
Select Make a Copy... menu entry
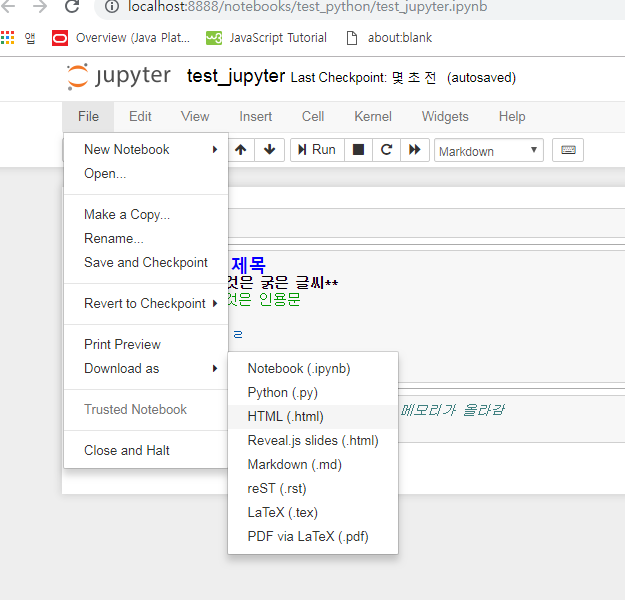click(x=146, y=214)
